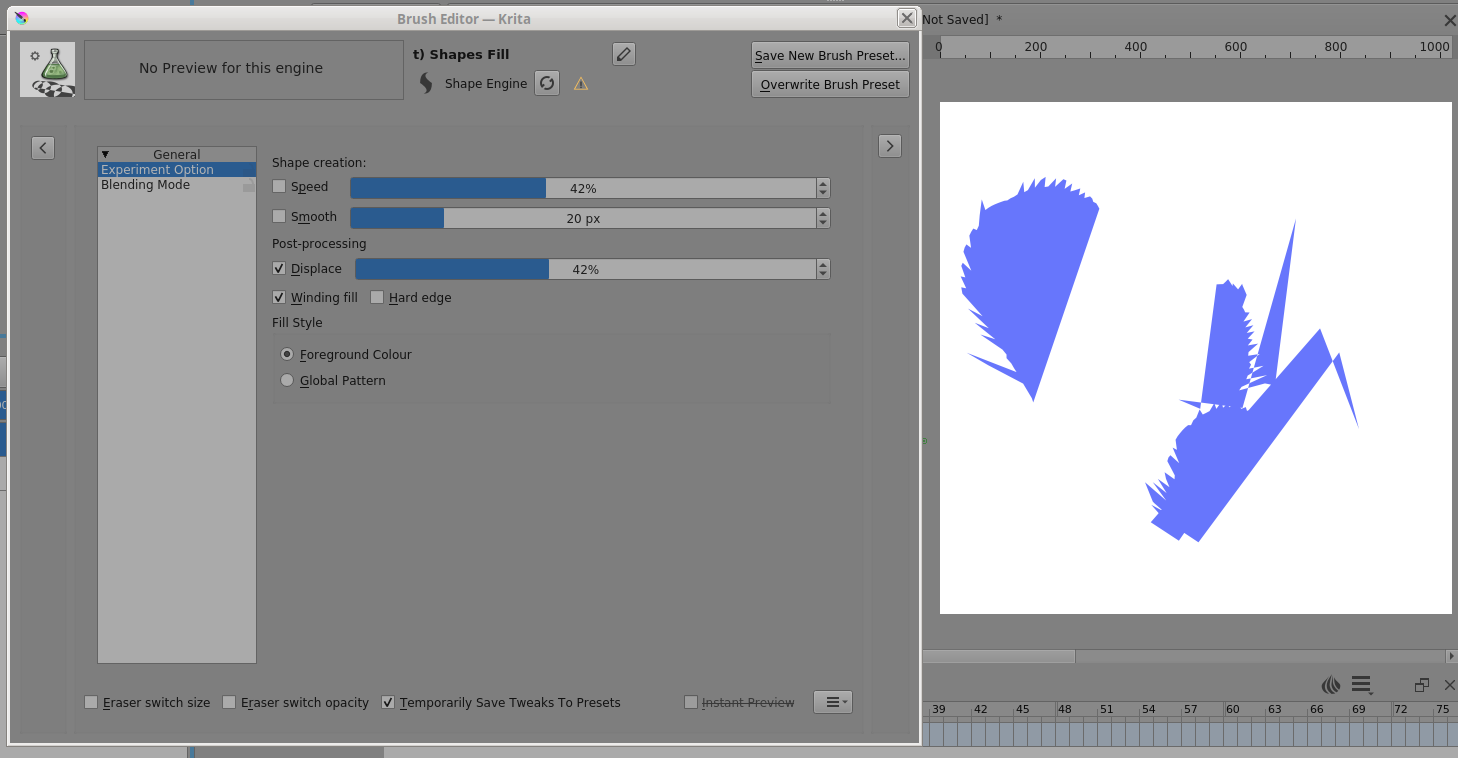Collapse left panel with arrow button
Image resolution: width=1458 pixels, height=758 pixels.
pyautogui.click(x=43, y=147)
